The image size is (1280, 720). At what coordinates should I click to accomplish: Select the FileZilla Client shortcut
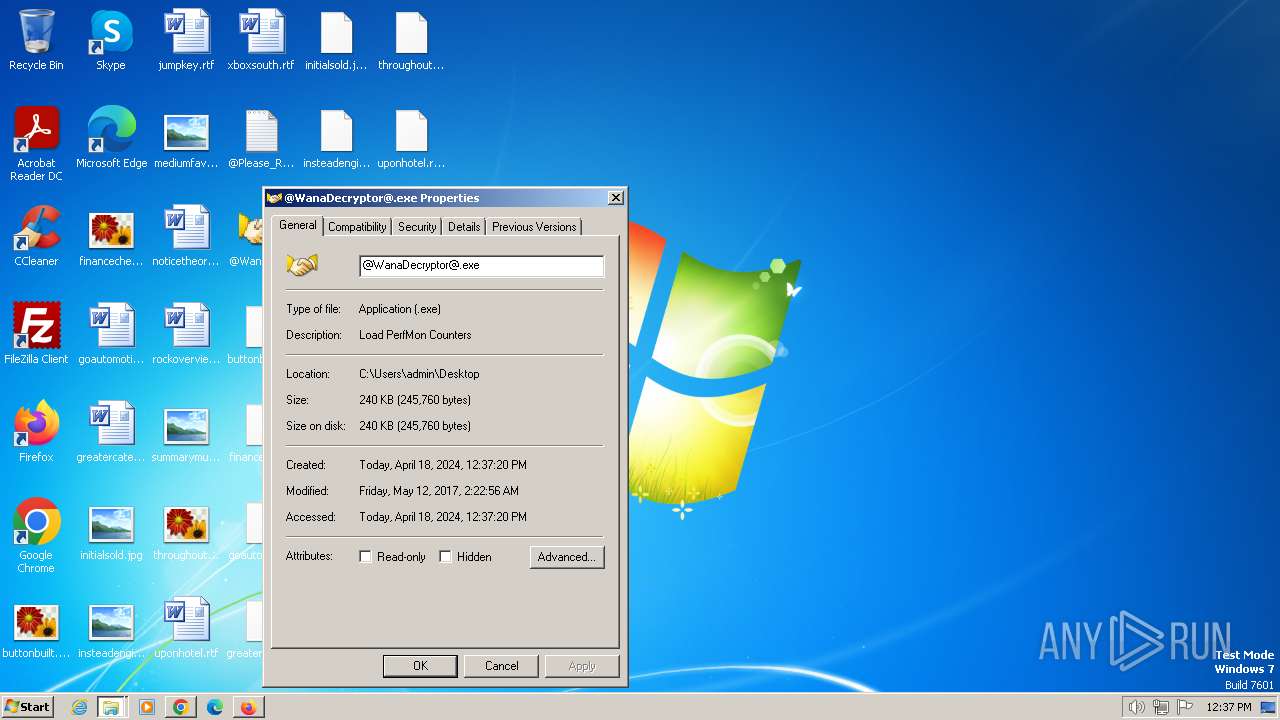click(36, 334)
